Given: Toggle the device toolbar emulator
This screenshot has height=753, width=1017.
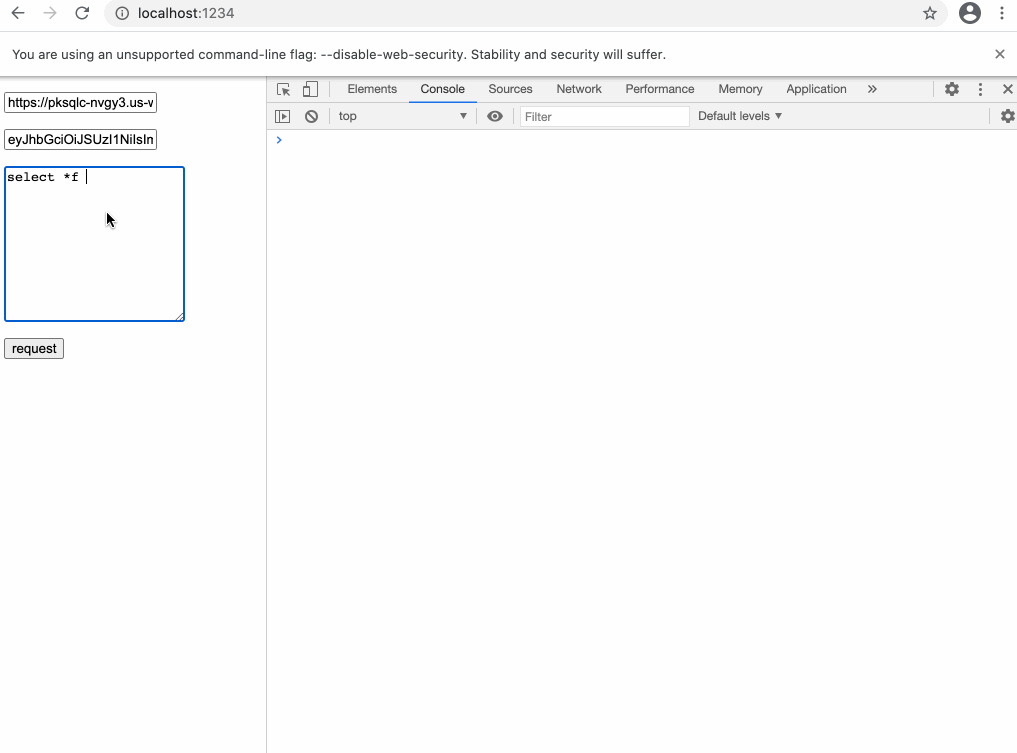Looking at the screenshot, I should click(x=310, y=89).
